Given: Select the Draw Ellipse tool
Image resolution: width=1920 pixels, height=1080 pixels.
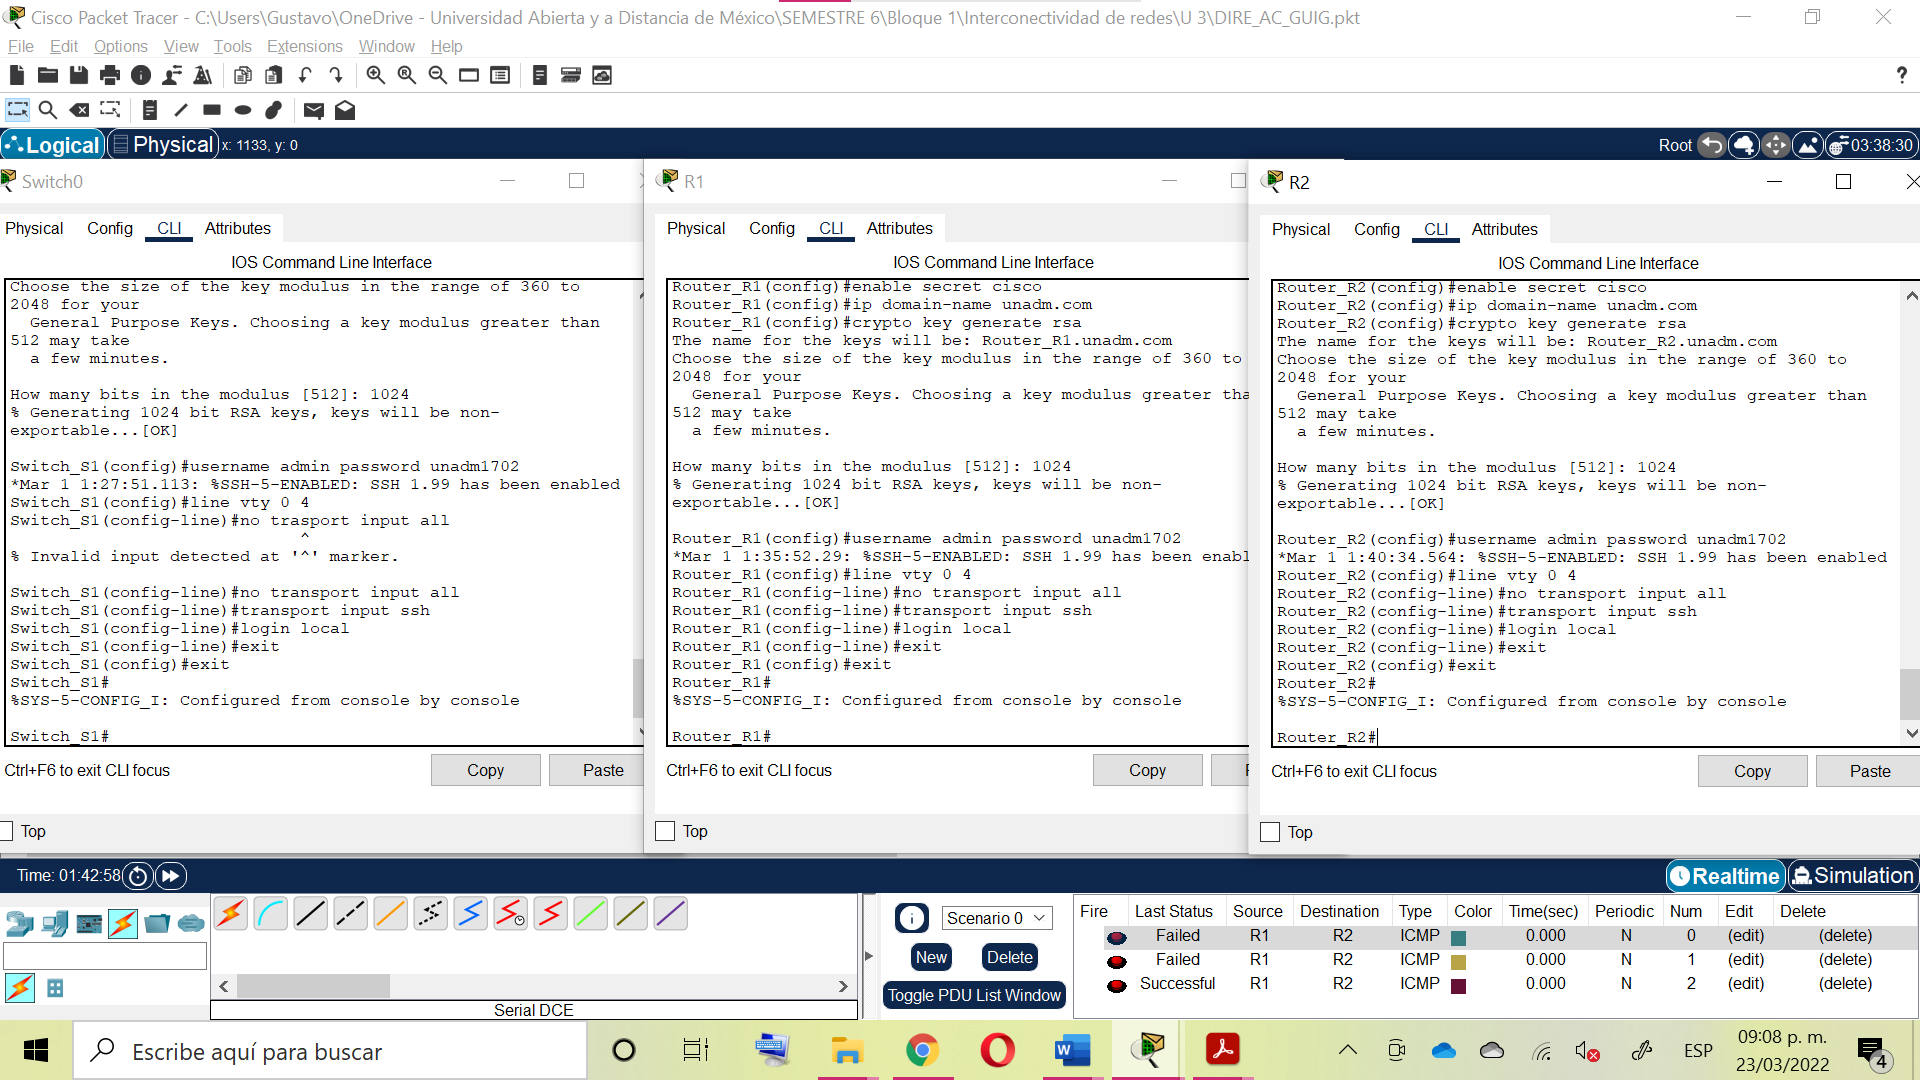Looking at the screenshot, I should pyautogui.click(x=243, y=110).
